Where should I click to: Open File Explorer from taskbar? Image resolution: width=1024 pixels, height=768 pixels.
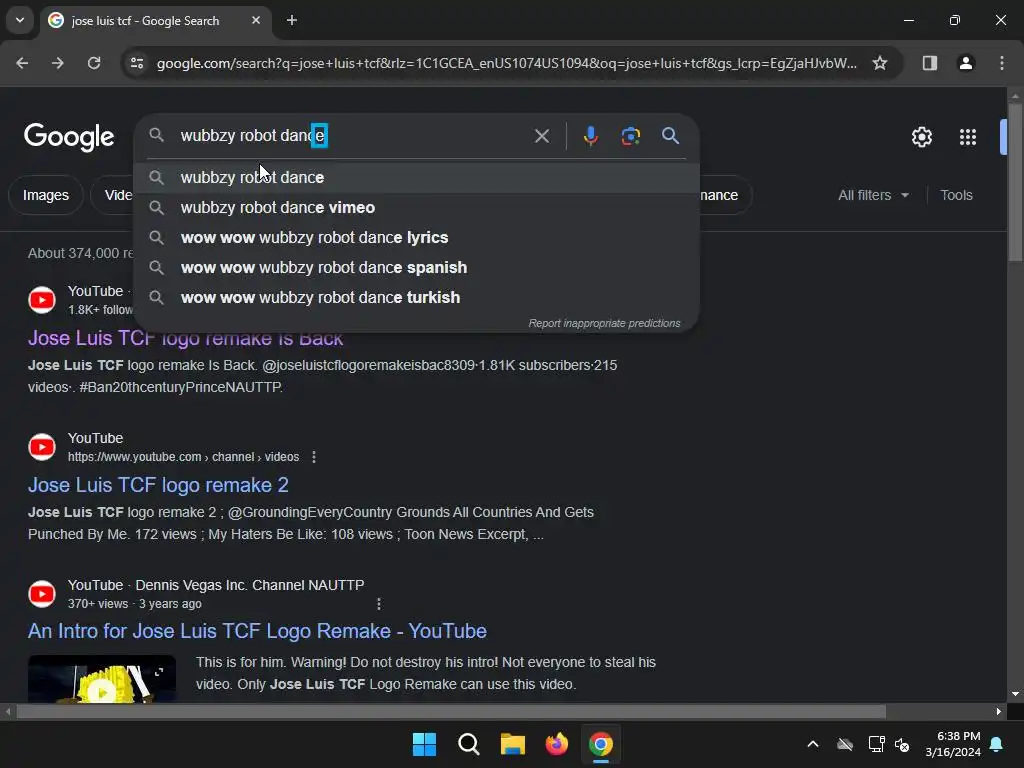coord(513,744)
